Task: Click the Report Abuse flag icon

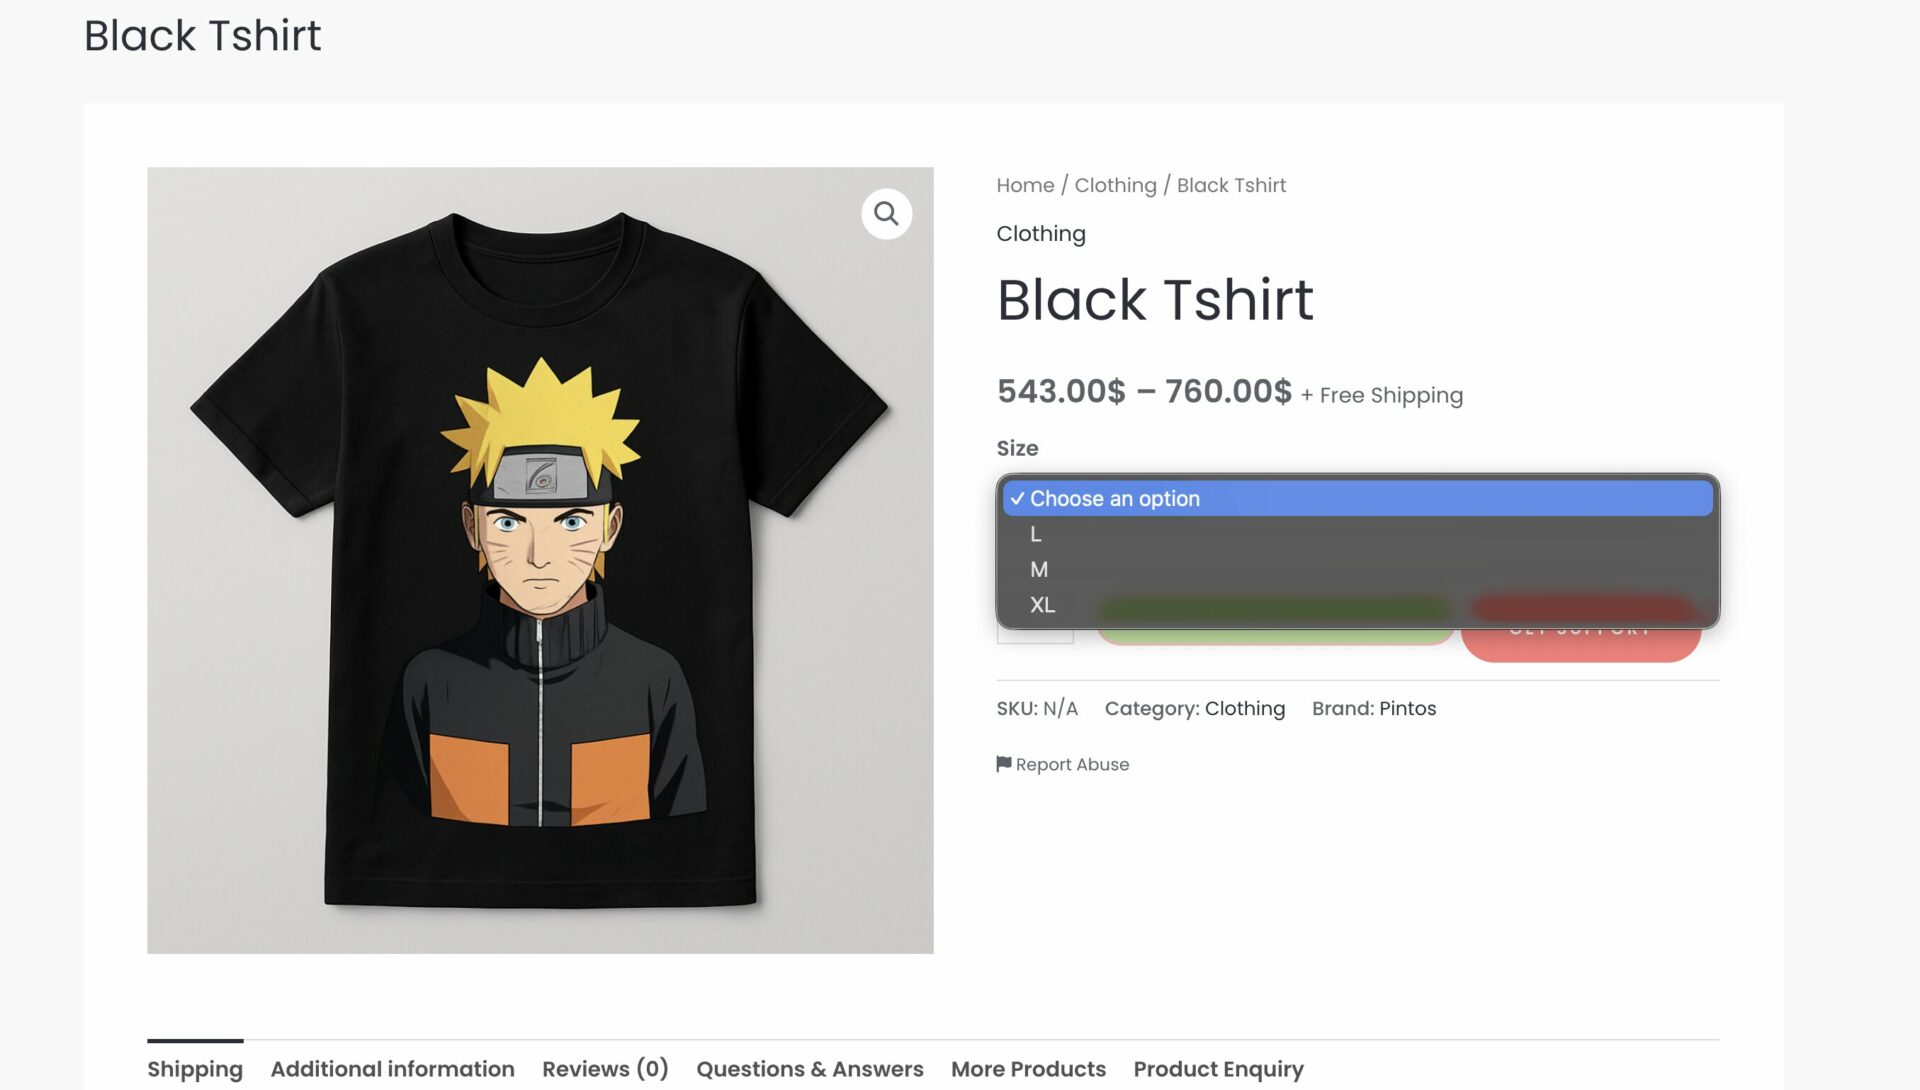Action: click(1004, 764)
